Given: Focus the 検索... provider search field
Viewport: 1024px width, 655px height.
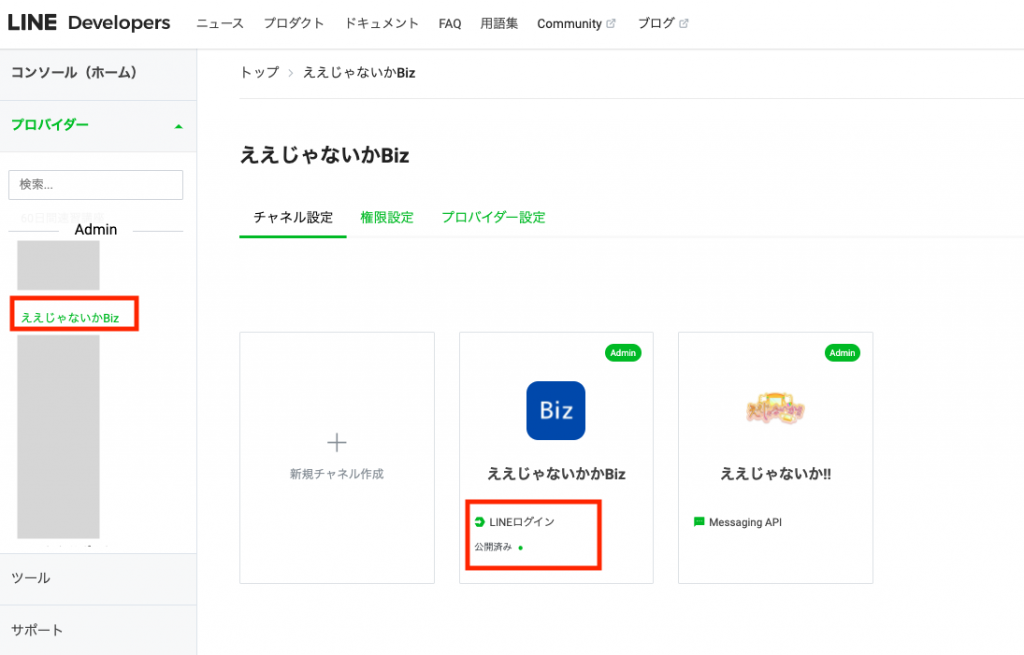Looking at the screenshot, I should (x=95, y=185).
